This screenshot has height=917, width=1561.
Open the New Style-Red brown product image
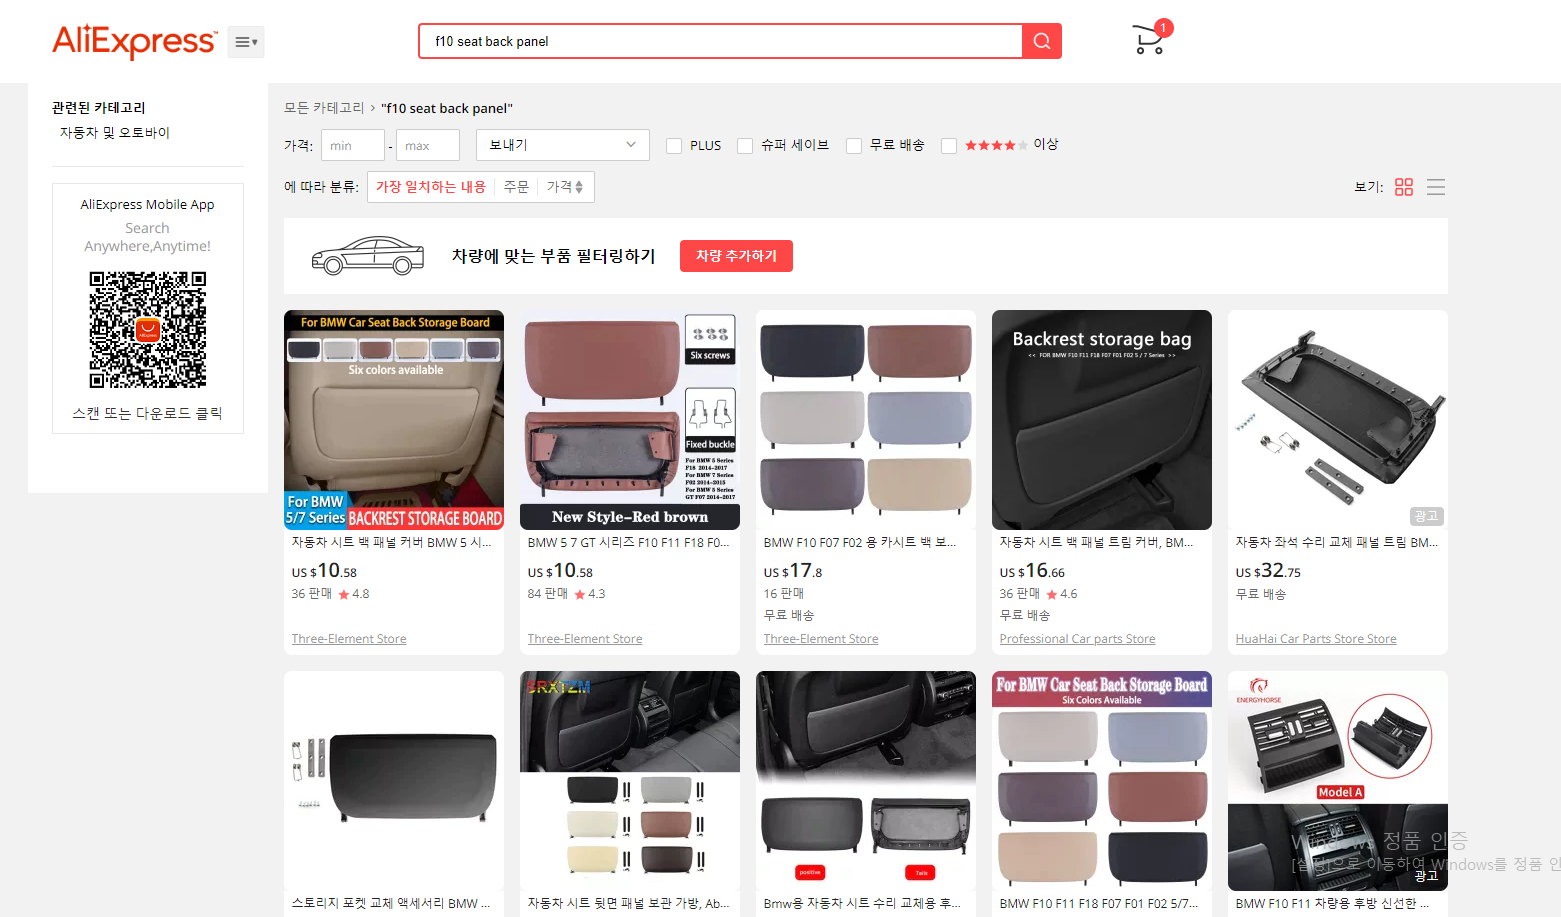coord(630,420)
